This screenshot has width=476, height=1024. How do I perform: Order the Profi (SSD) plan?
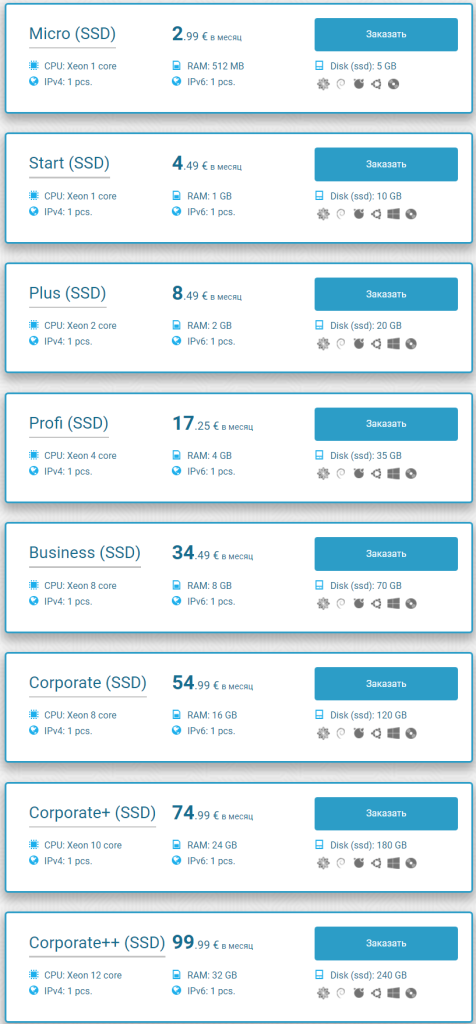click(x=386, y=424)
